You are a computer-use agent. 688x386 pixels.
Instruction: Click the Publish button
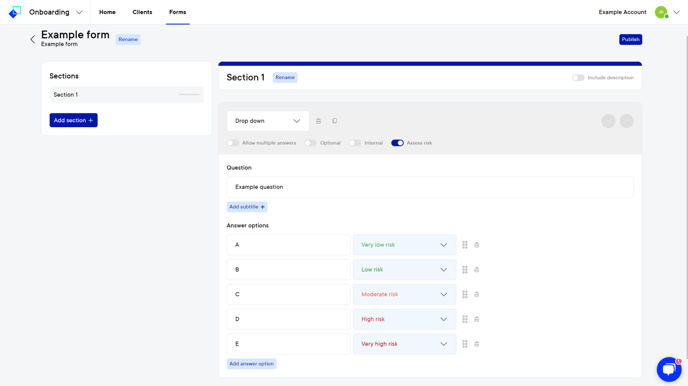pyautogui.click(x=631, y=39)
